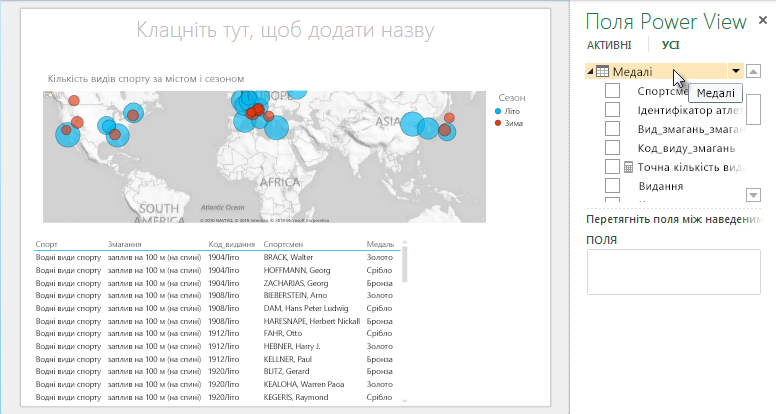This screenshot has height=414, width=776.
Task: Click the calculator icon beside Точна кількість
Action: (x=628, y=167)
